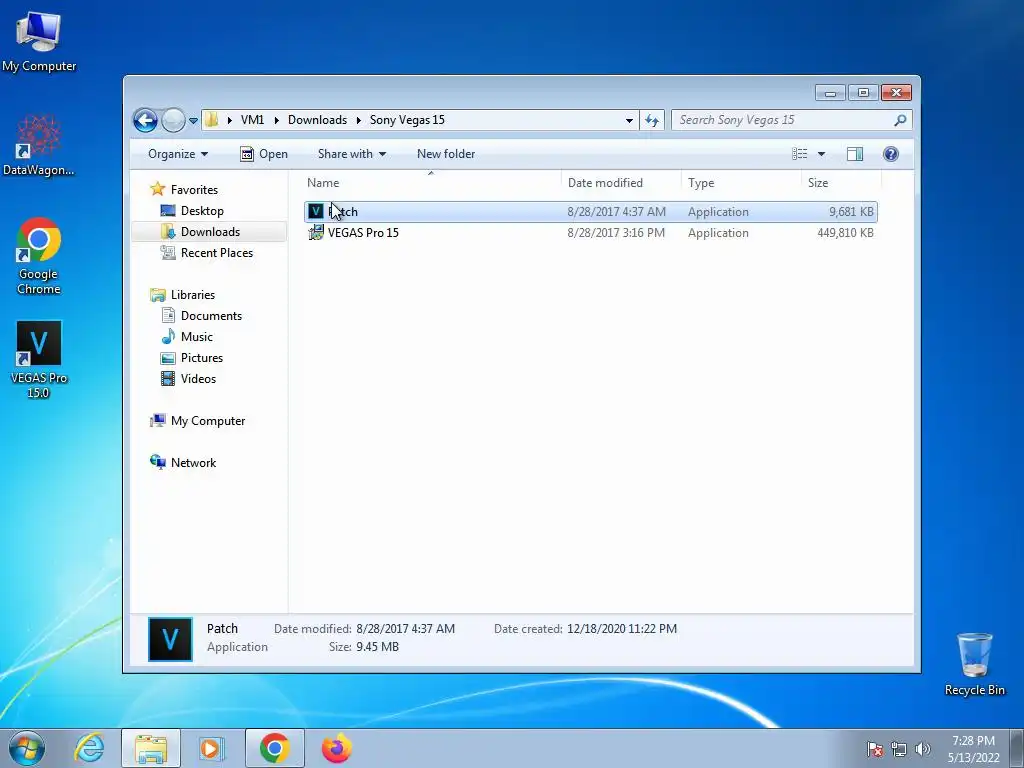Click the 449,810 KB size cell

click(845, 233)
